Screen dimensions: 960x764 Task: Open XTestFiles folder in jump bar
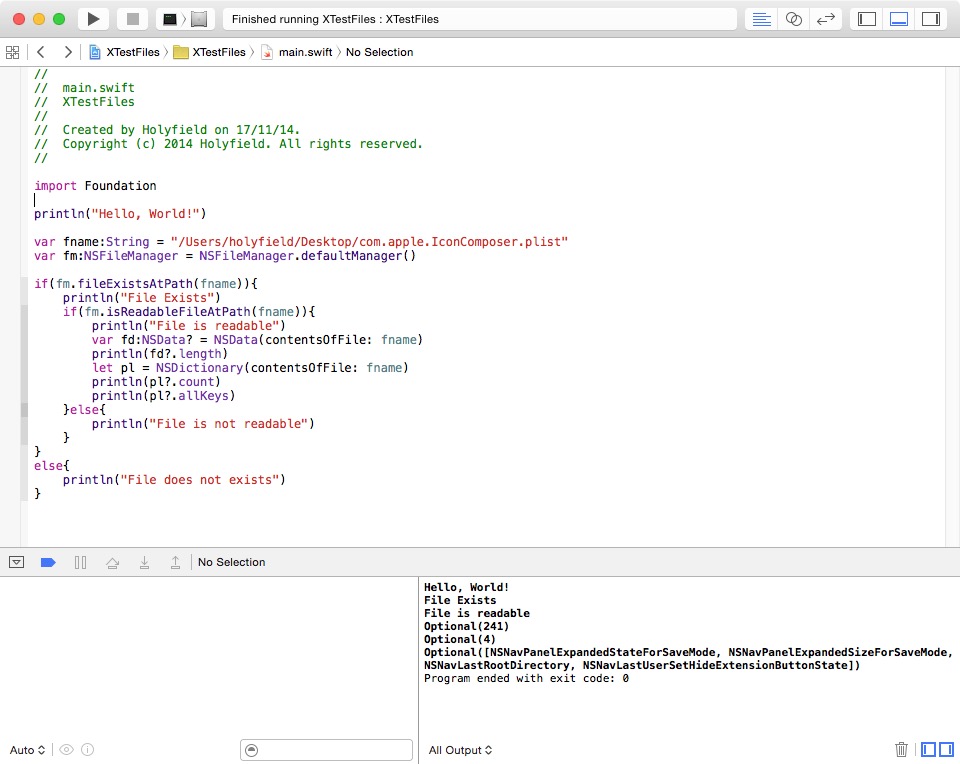click(209, 52)
